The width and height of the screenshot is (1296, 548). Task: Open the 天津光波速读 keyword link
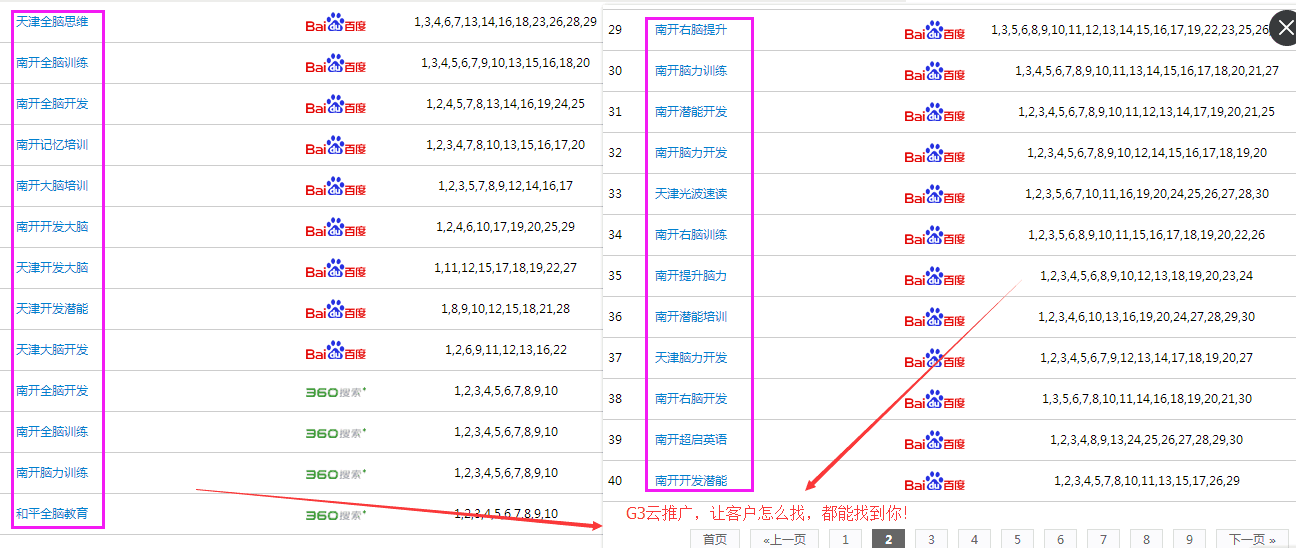pos(691,194)
